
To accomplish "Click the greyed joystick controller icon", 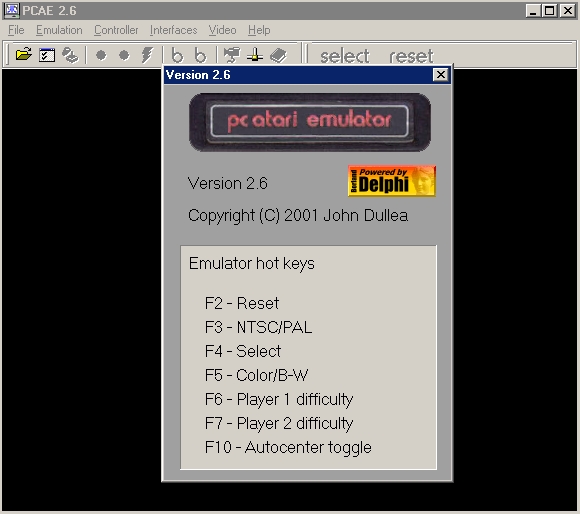I will click(x=70, y=55).
